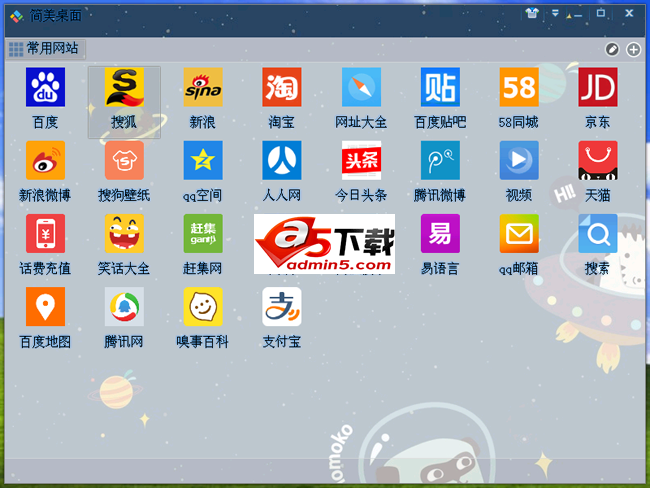650x488 pixels.
Task: Click the 新浪微博 text label
Action: [45, 195]
